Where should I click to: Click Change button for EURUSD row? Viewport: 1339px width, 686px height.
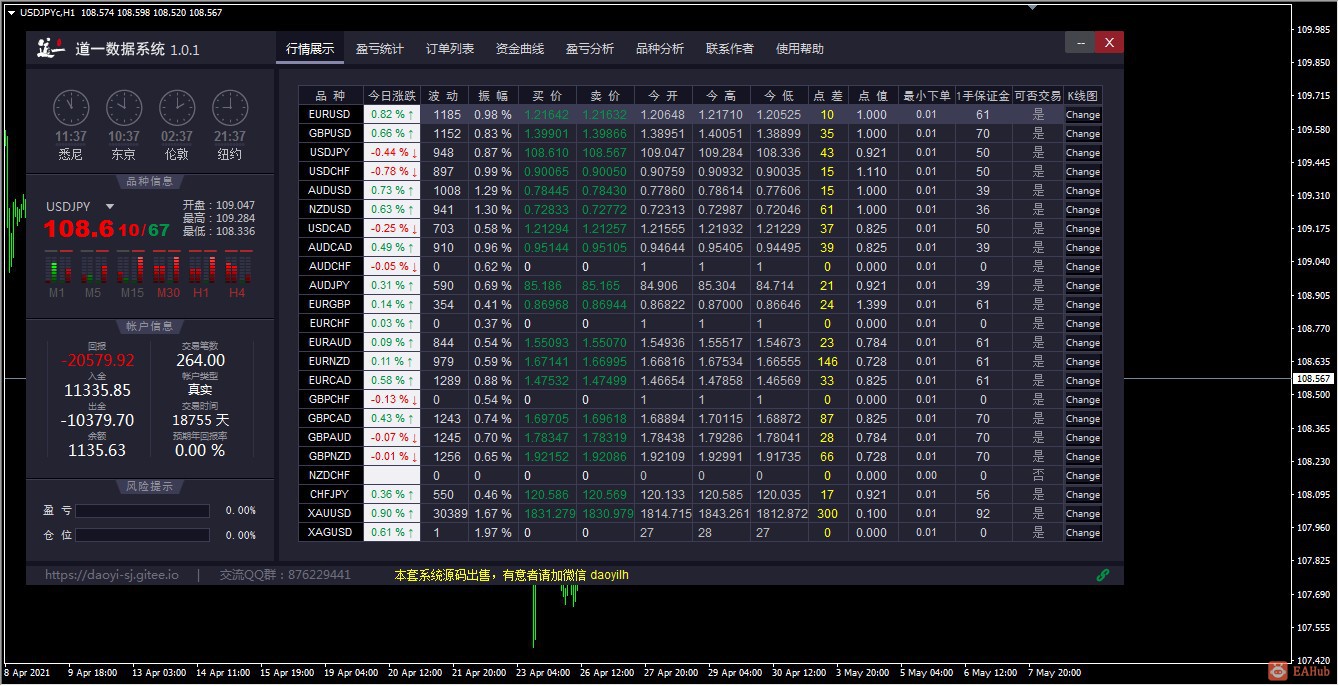[1082, 115]
